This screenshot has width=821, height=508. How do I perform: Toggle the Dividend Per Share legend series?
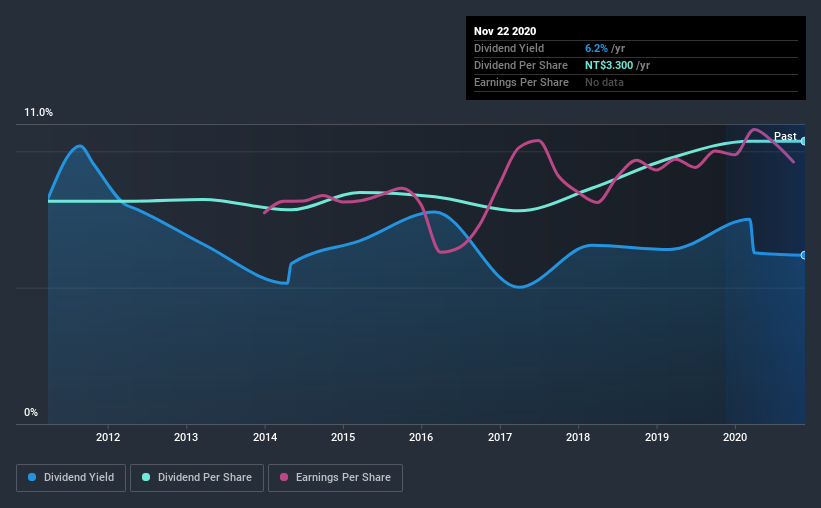197,478
